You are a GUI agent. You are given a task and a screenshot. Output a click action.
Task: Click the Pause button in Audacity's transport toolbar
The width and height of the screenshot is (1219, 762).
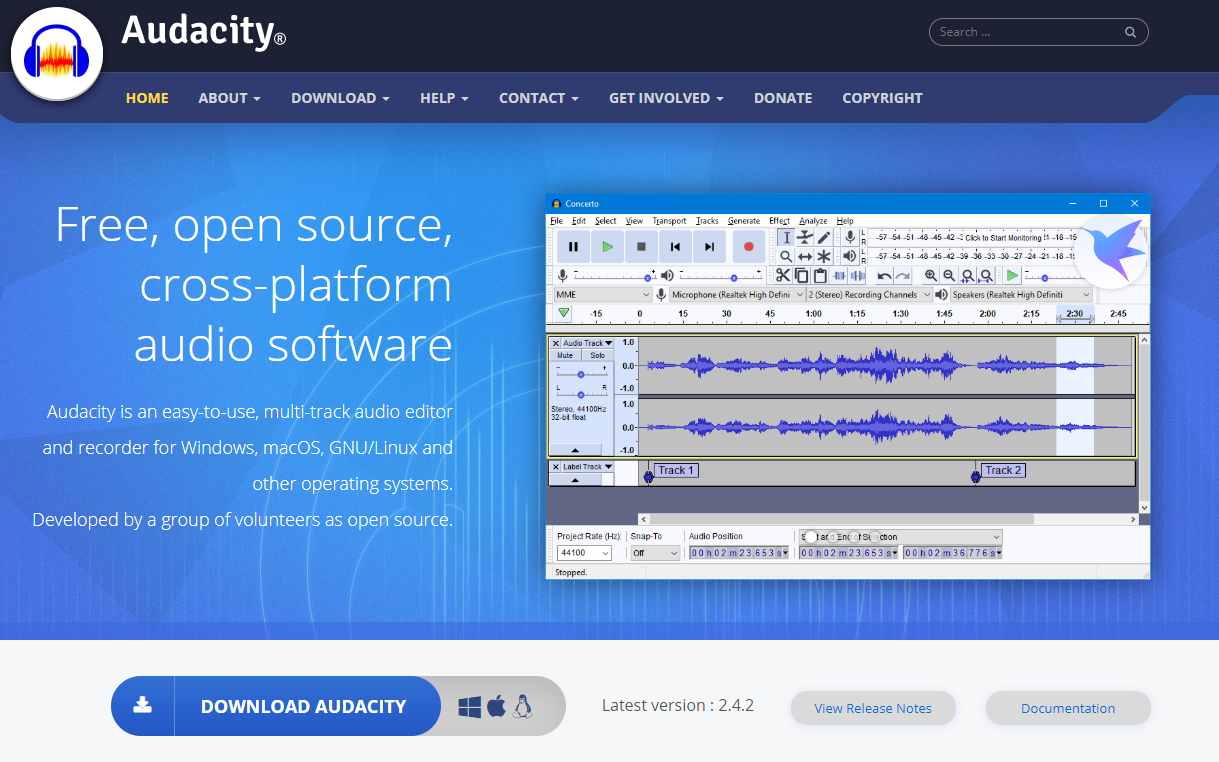pos(573,246)
